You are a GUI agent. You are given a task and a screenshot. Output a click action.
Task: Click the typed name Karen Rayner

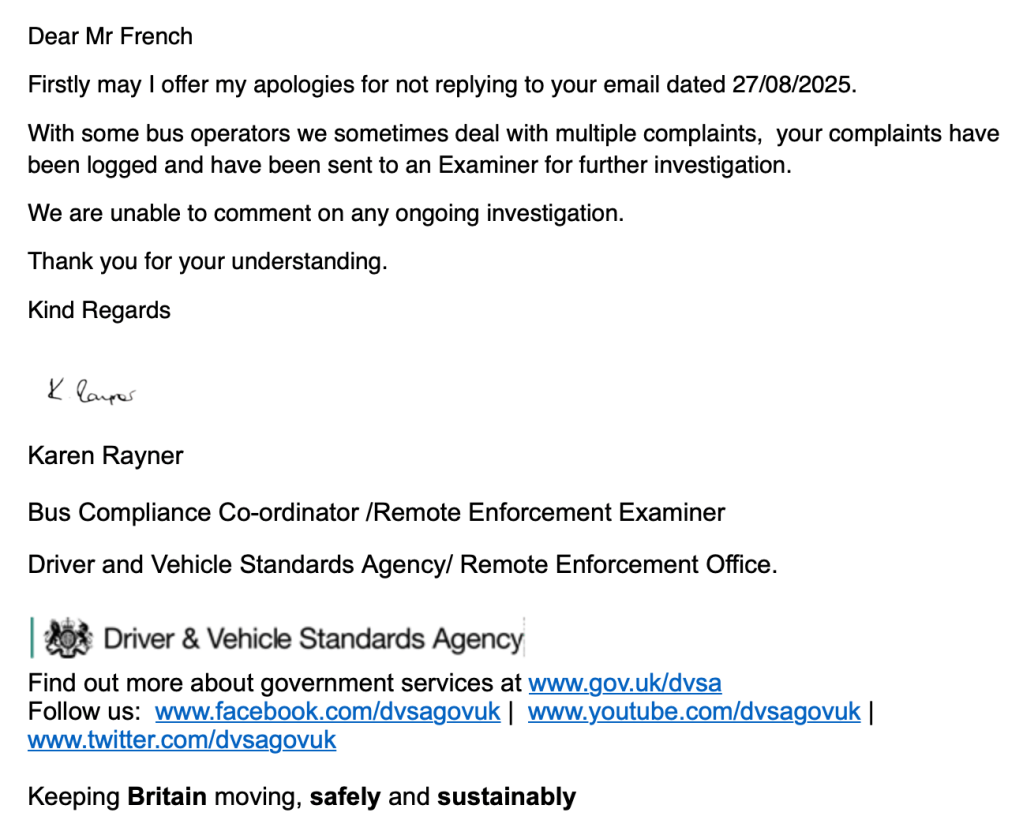[x=105, y=457]
